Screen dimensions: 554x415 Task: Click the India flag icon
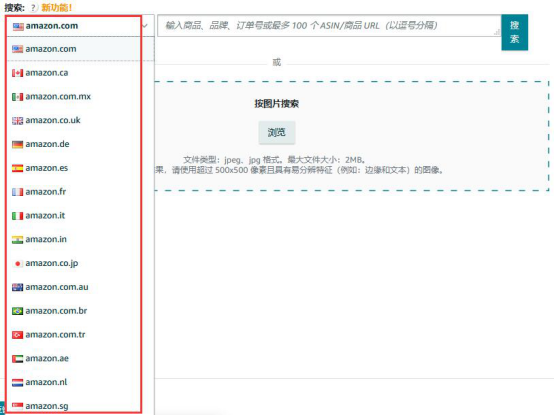point(17,240)
